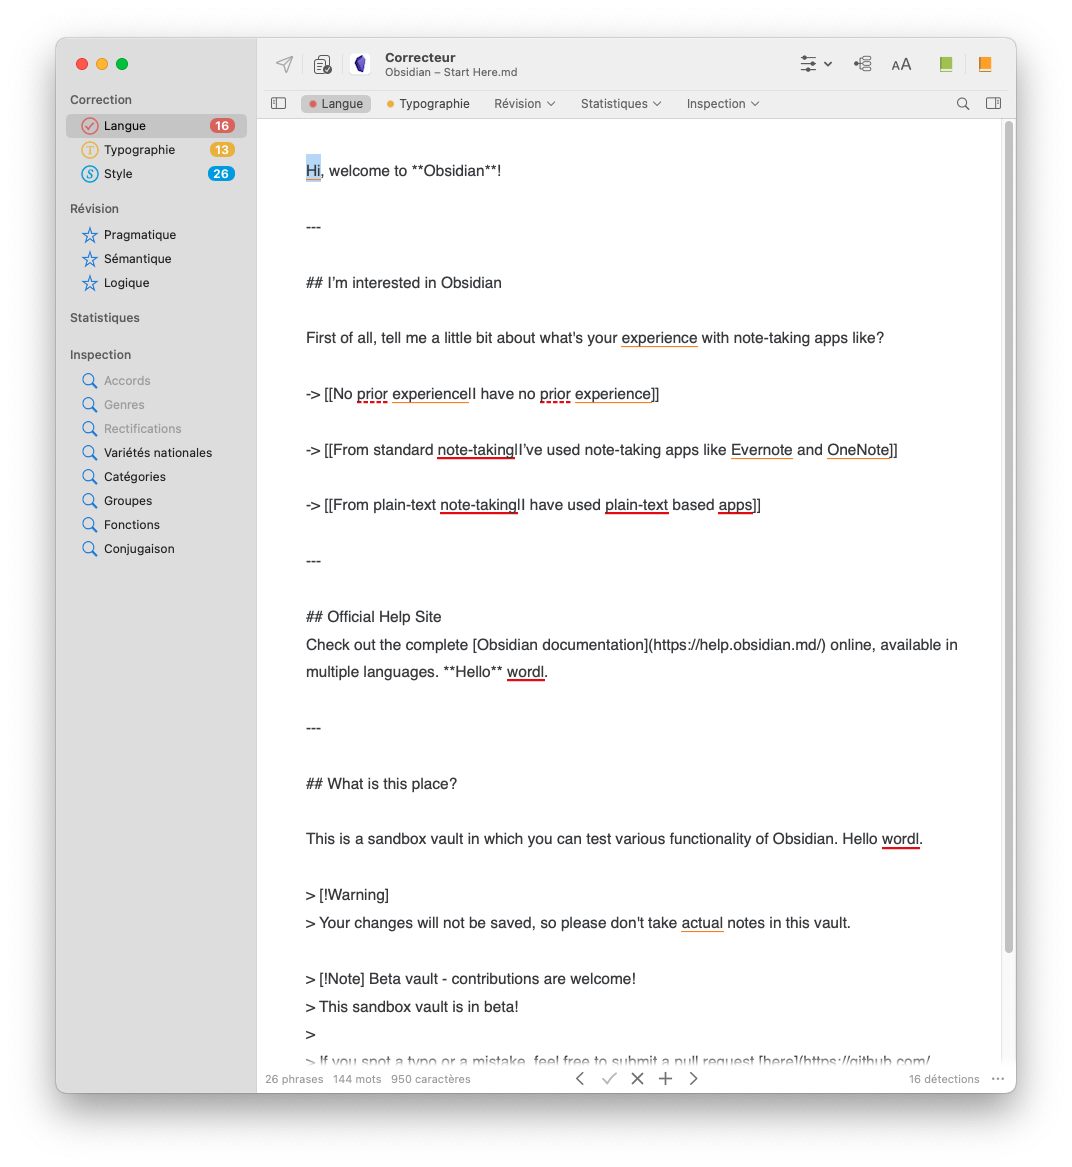Click the vertical scrollbar thumb
The height and width of the screenshot is (1167, 1072).
pyautogui.click(x=1009, y=536)
